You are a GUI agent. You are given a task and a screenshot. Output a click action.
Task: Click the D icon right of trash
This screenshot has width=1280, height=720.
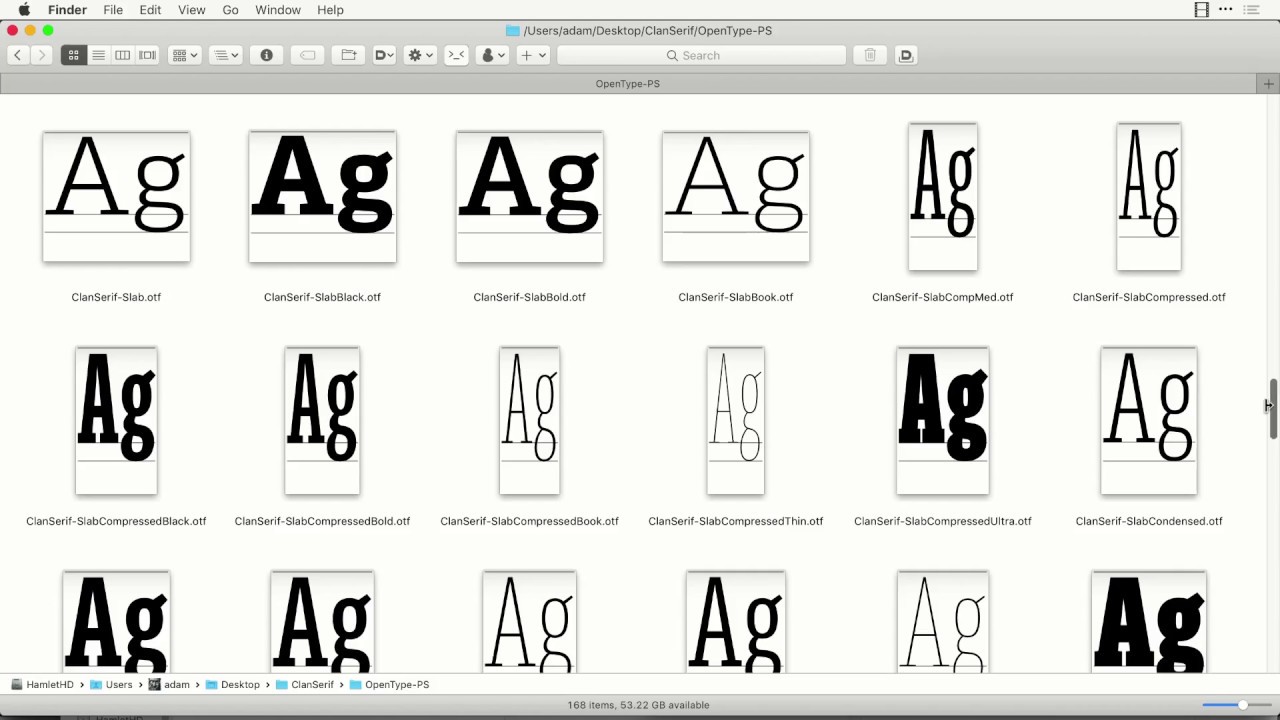[x=906, y=56]
